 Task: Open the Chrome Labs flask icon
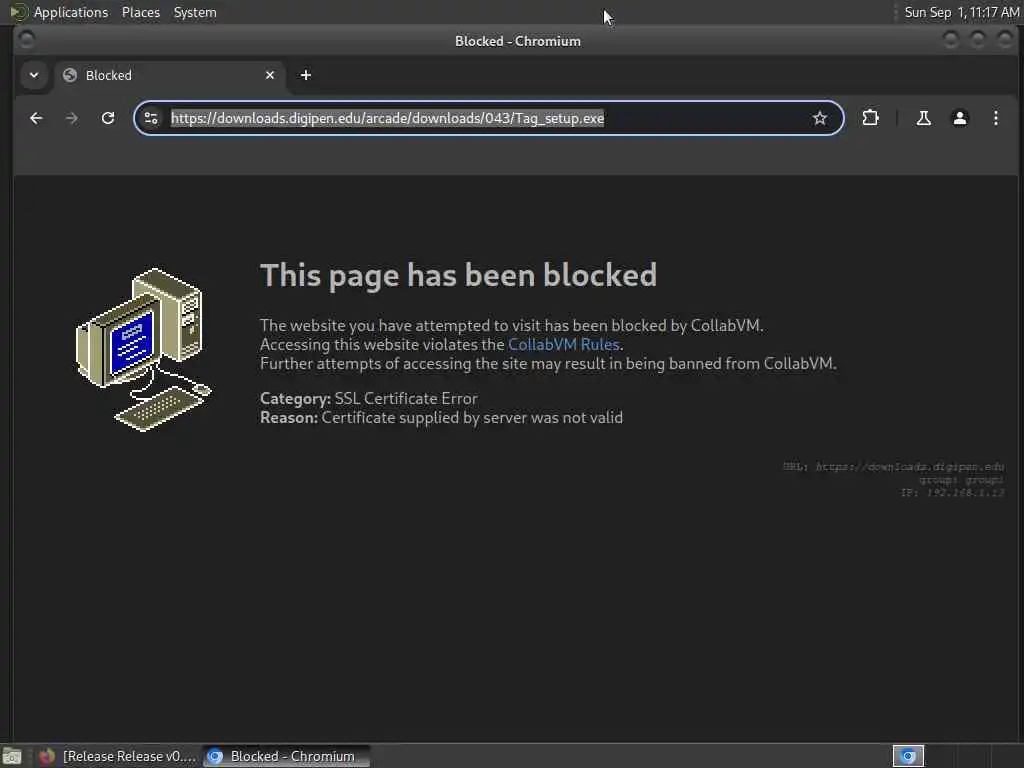click(923, 118)
